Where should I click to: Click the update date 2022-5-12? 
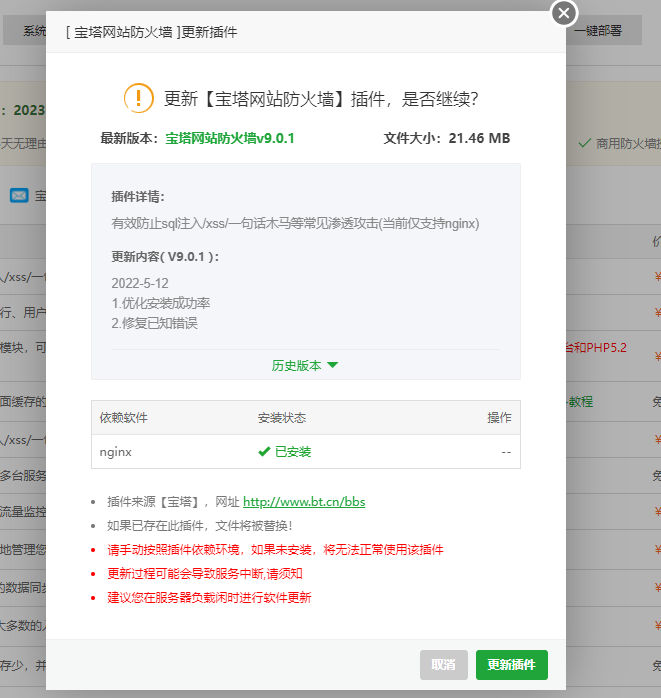(140, 284)
